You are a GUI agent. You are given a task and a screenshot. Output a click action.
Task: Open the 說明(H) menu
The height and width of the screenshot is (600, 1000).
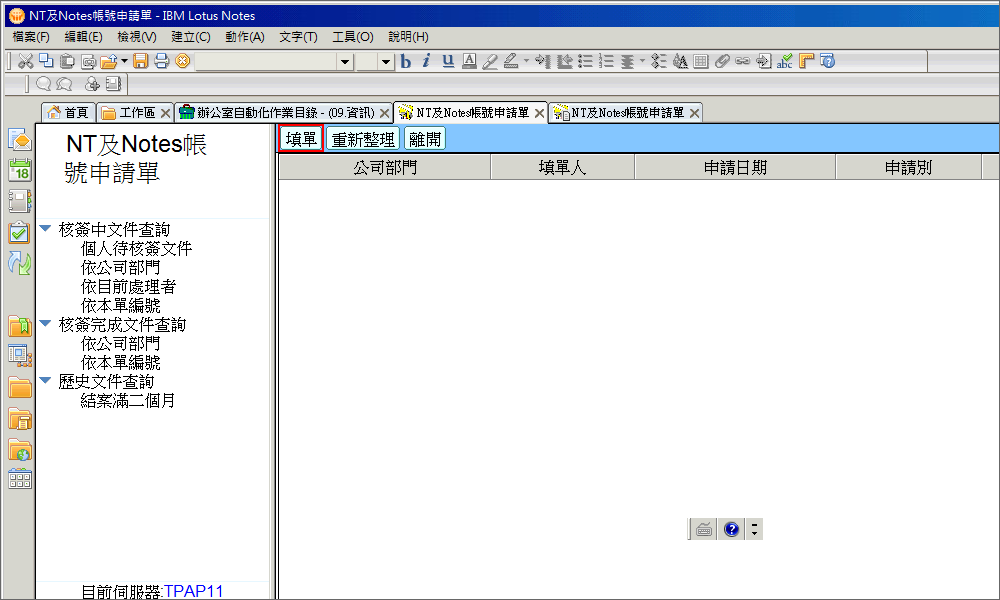pyautogui.click(x=408, y=37)
